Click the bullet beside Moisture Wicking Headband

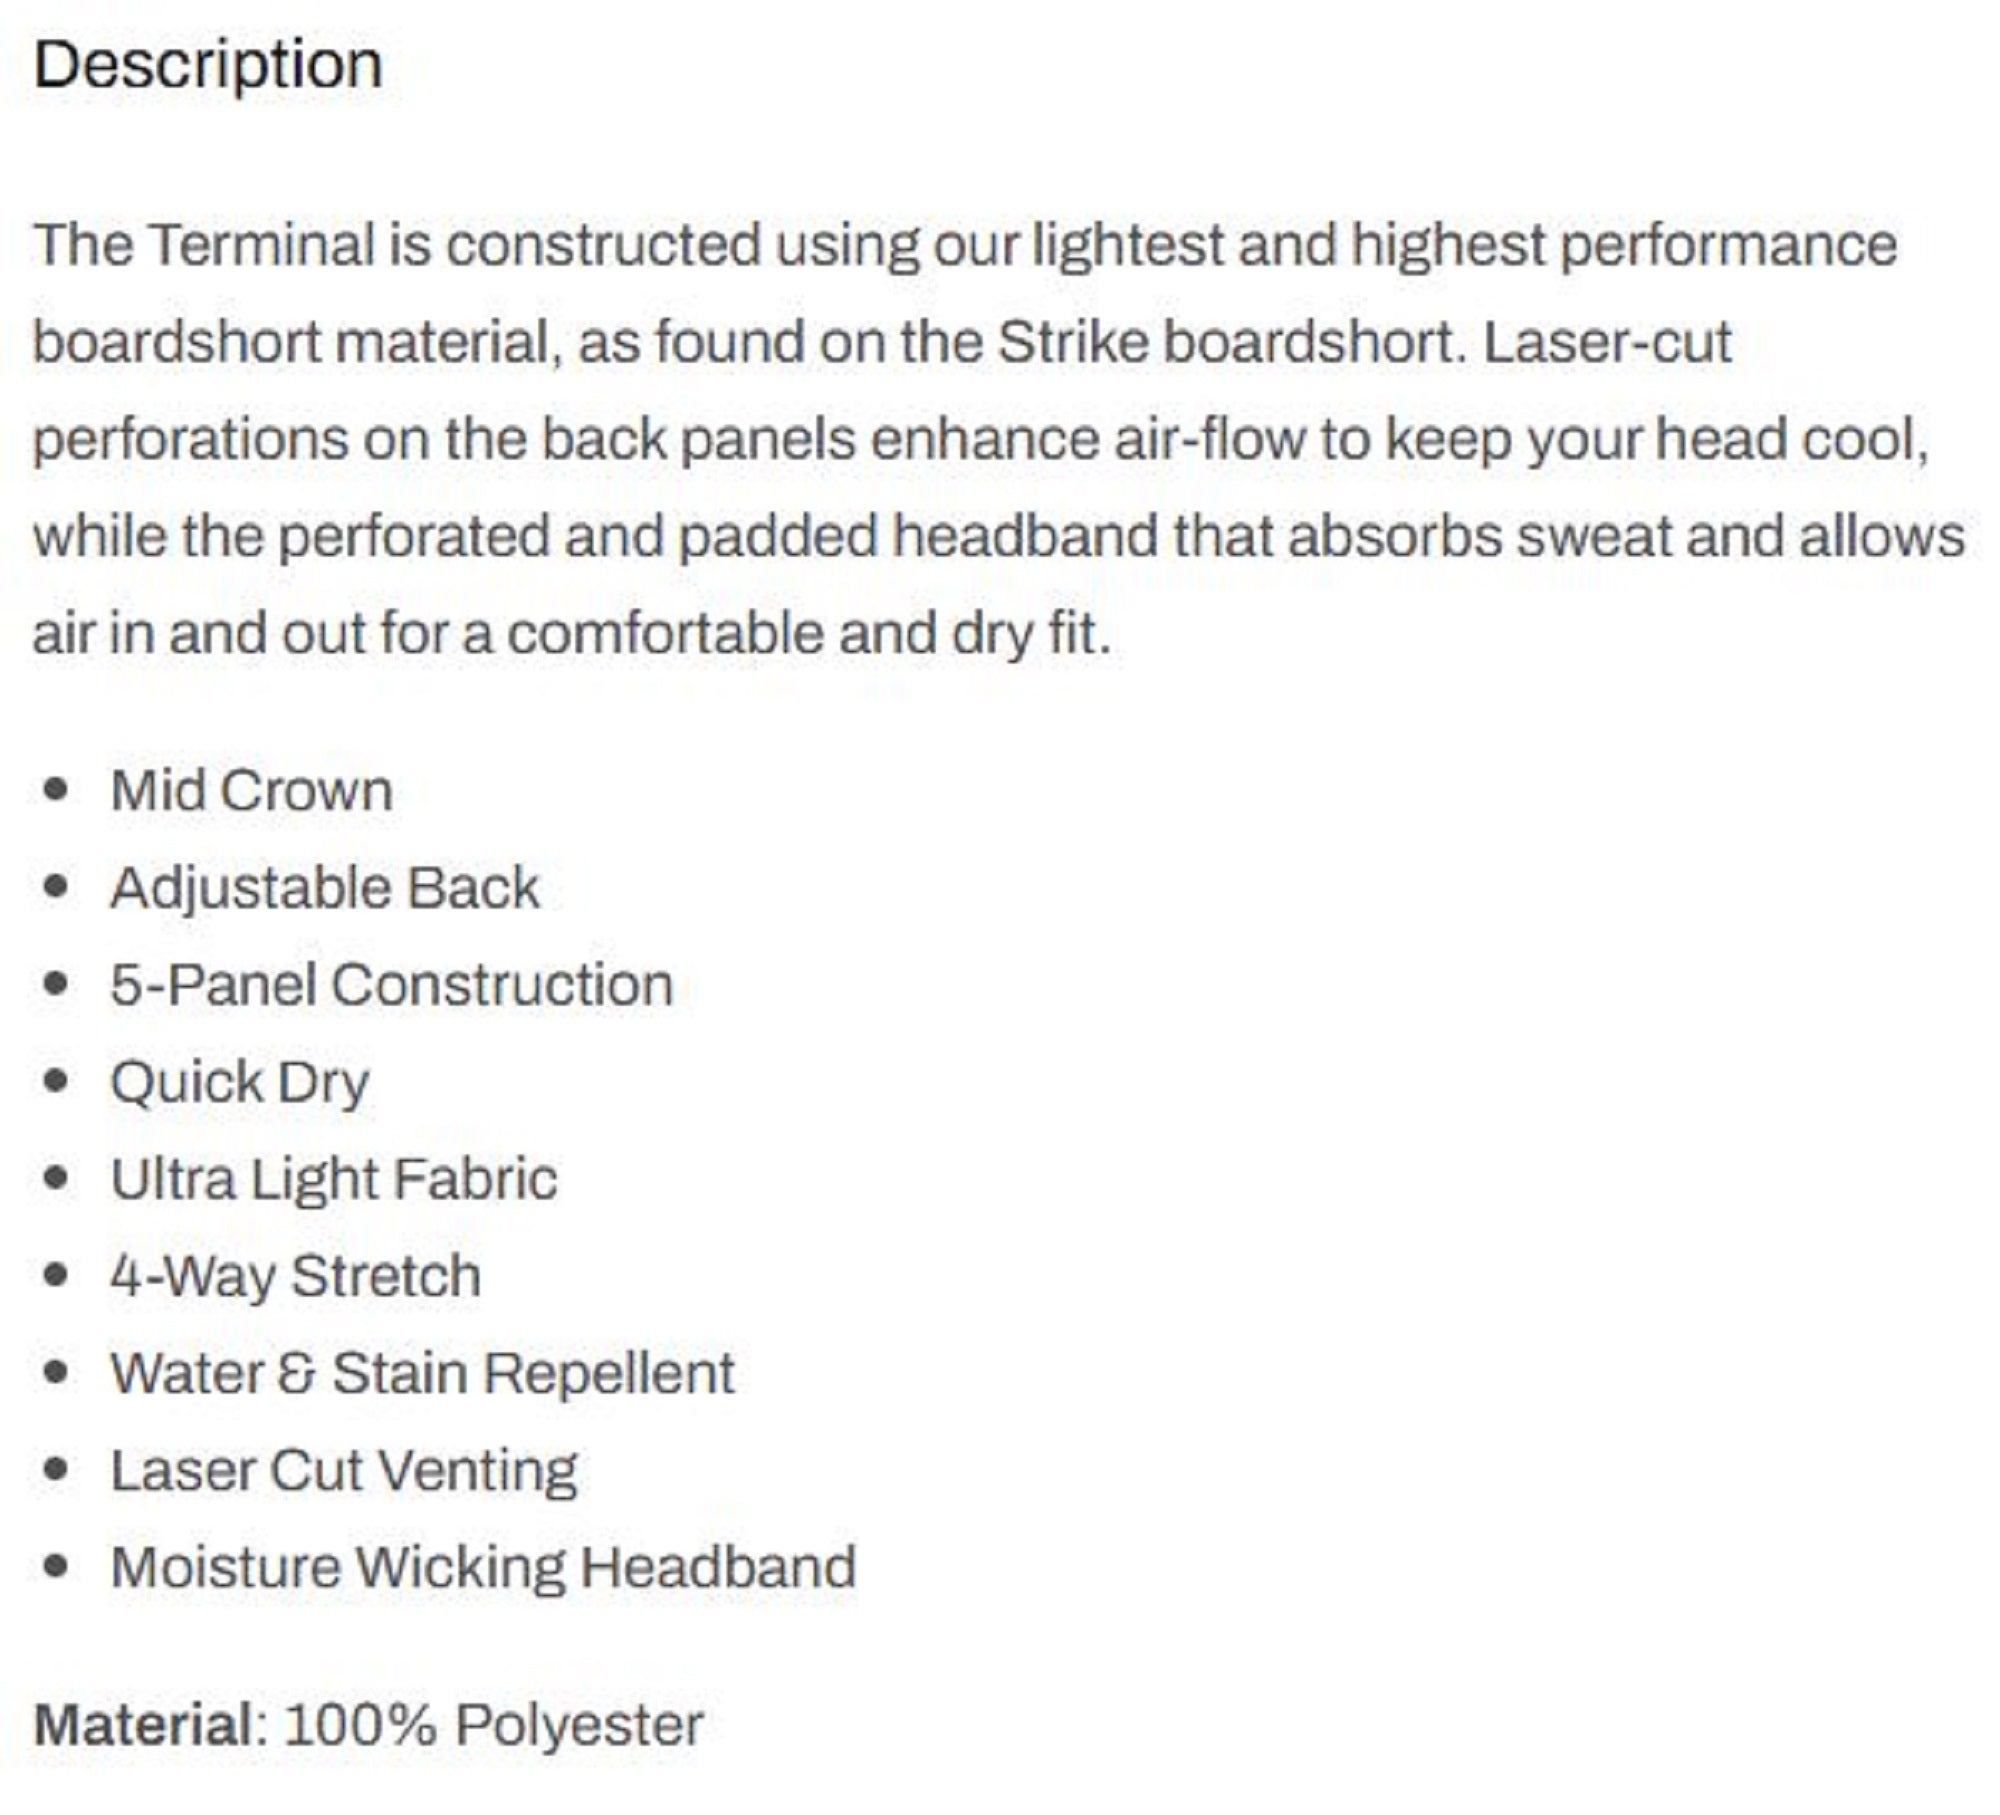point(57,1567)
